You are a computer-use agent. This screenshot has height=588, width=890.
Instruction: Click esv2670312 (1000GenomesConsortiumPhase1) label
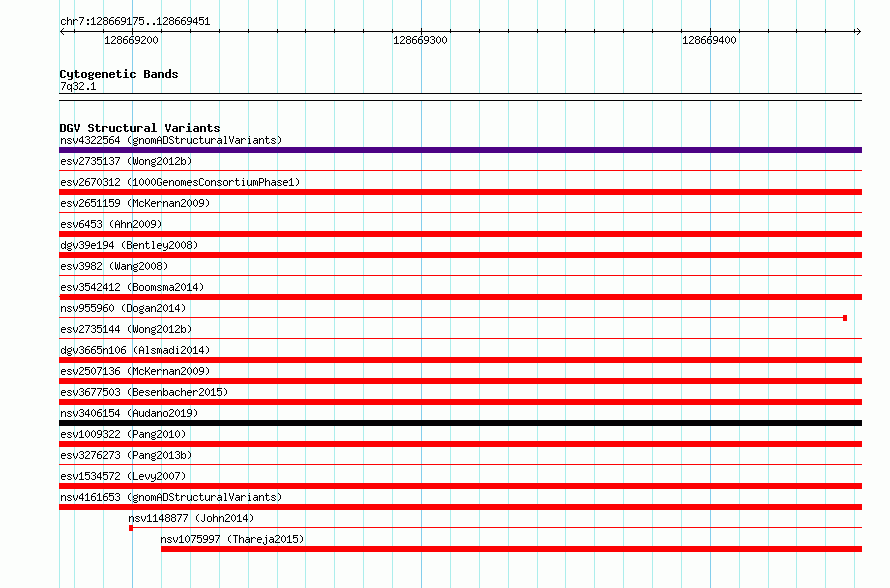(x=180, y=182)
